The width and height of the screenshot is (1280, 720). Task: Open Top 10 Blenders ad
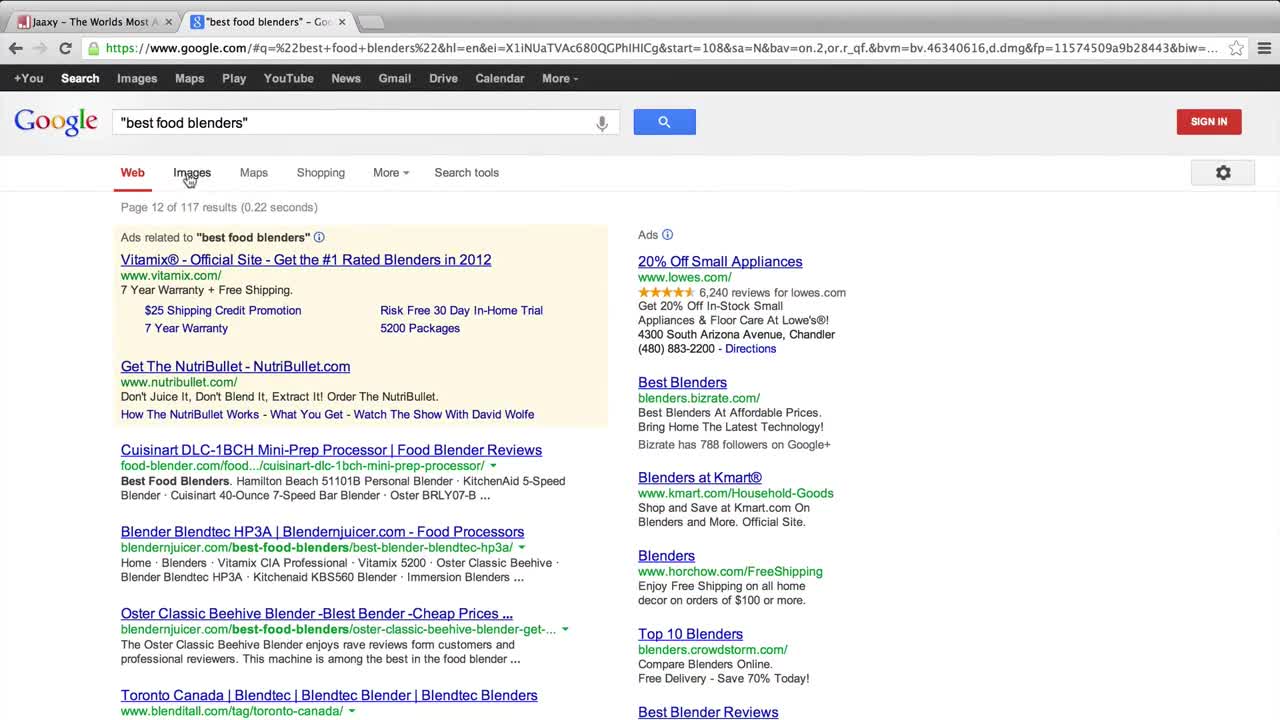690,634
